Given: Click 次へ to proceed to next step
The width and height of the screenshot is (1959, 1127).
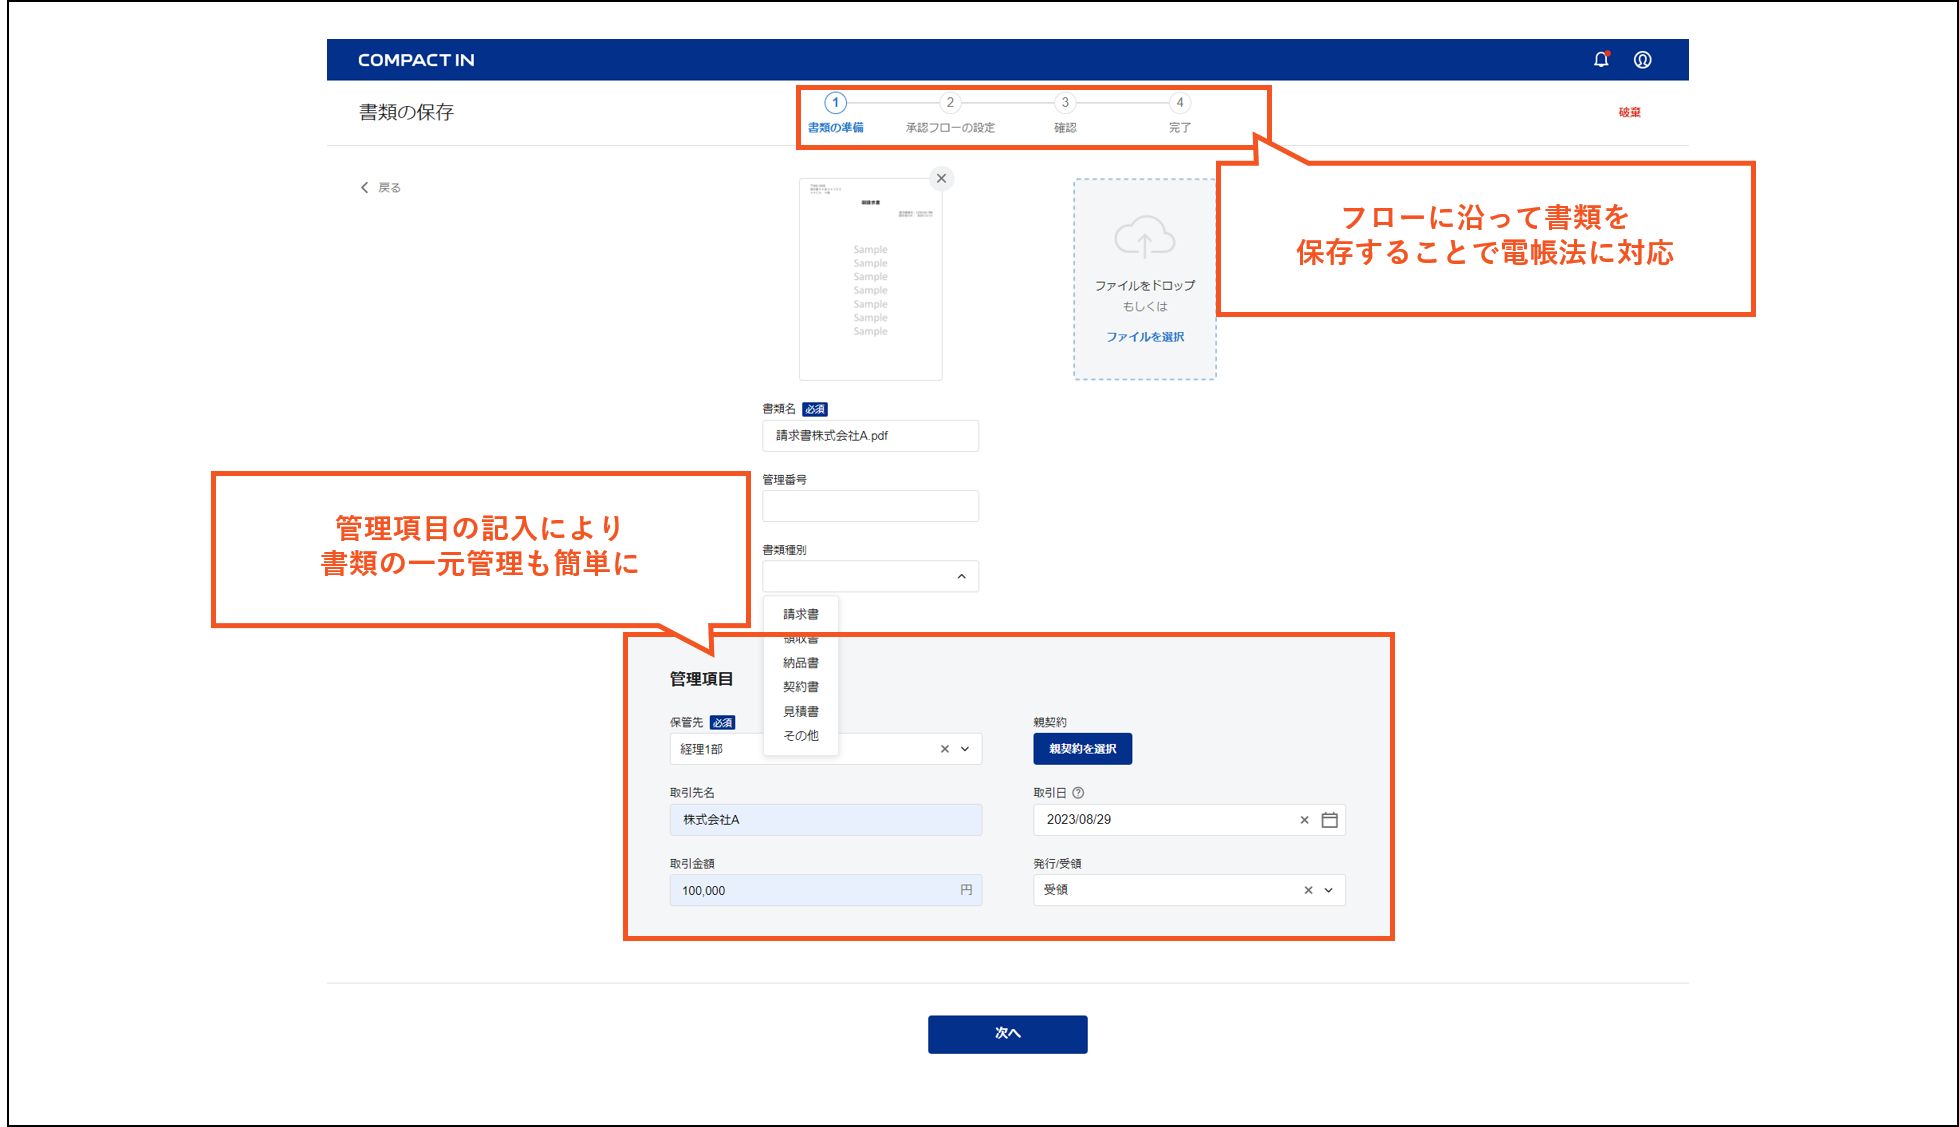Looking at the screenshot, I should (x=1010, y=1033).
